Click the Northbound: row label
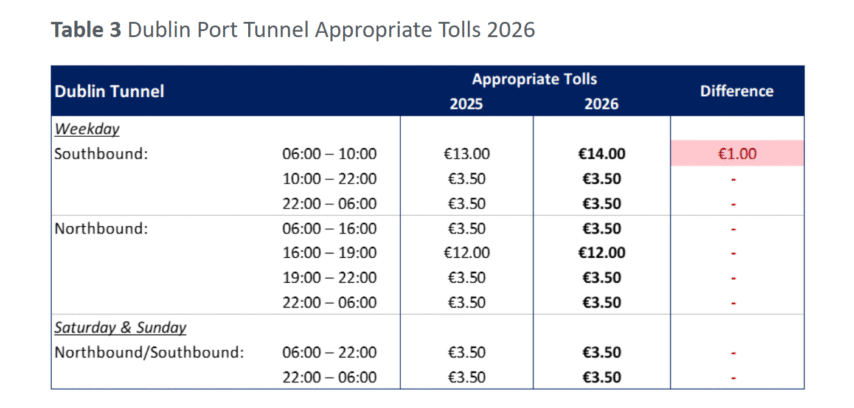 pyautogui.click(x=101, y=228)
